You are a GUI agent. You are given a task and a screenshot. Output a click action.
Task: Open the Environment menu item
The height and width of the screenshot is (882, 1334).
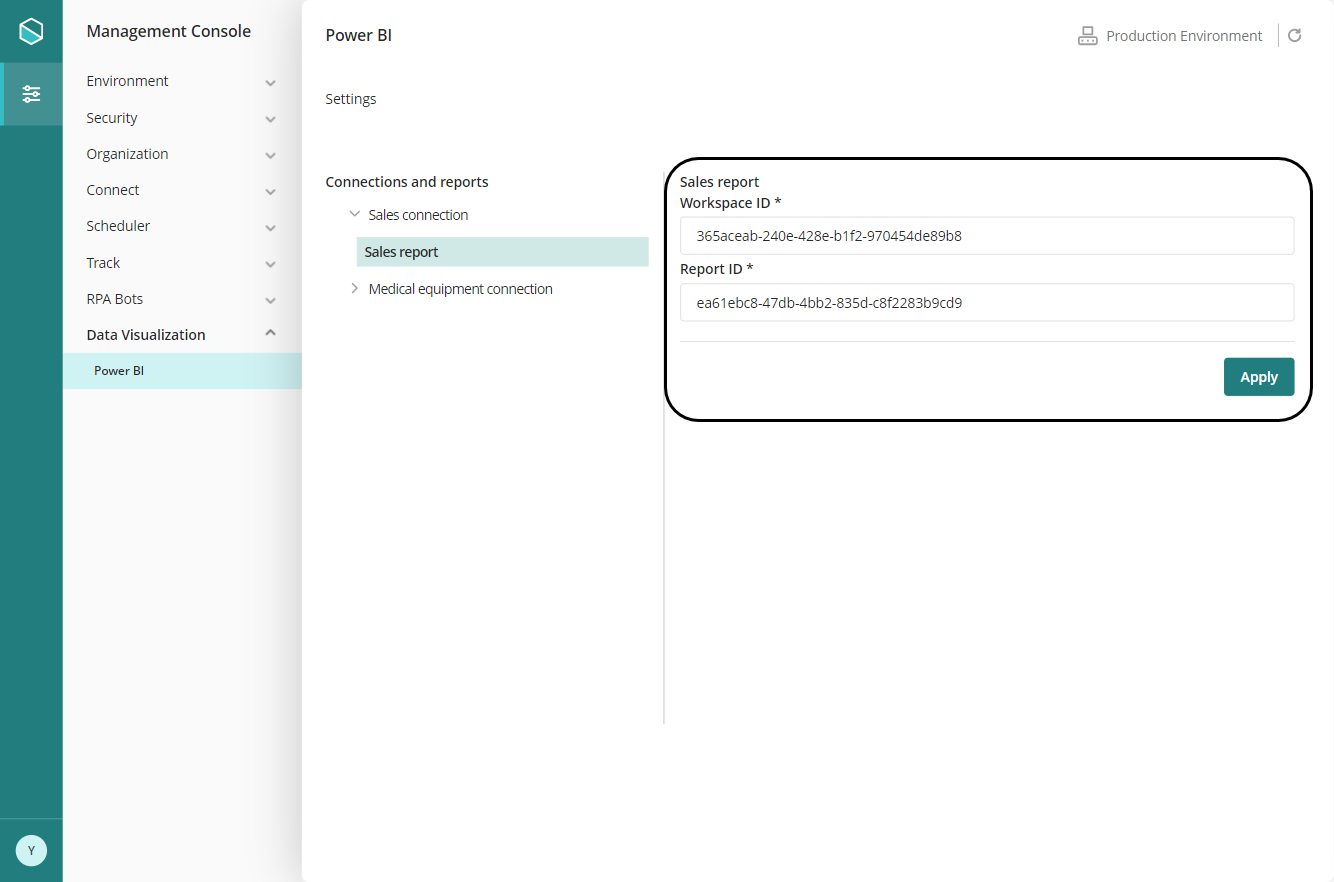pyautogui.click(x=127, y=81)
